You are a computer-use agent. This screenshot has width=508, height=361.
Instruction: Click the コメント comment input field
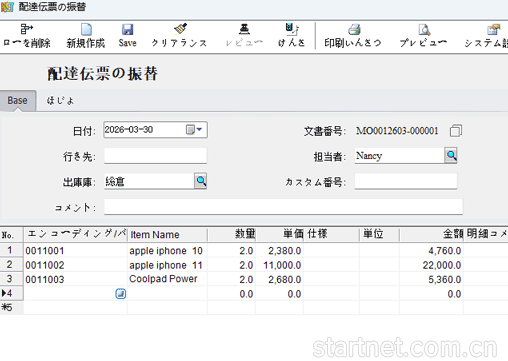[x=283, y=207]
